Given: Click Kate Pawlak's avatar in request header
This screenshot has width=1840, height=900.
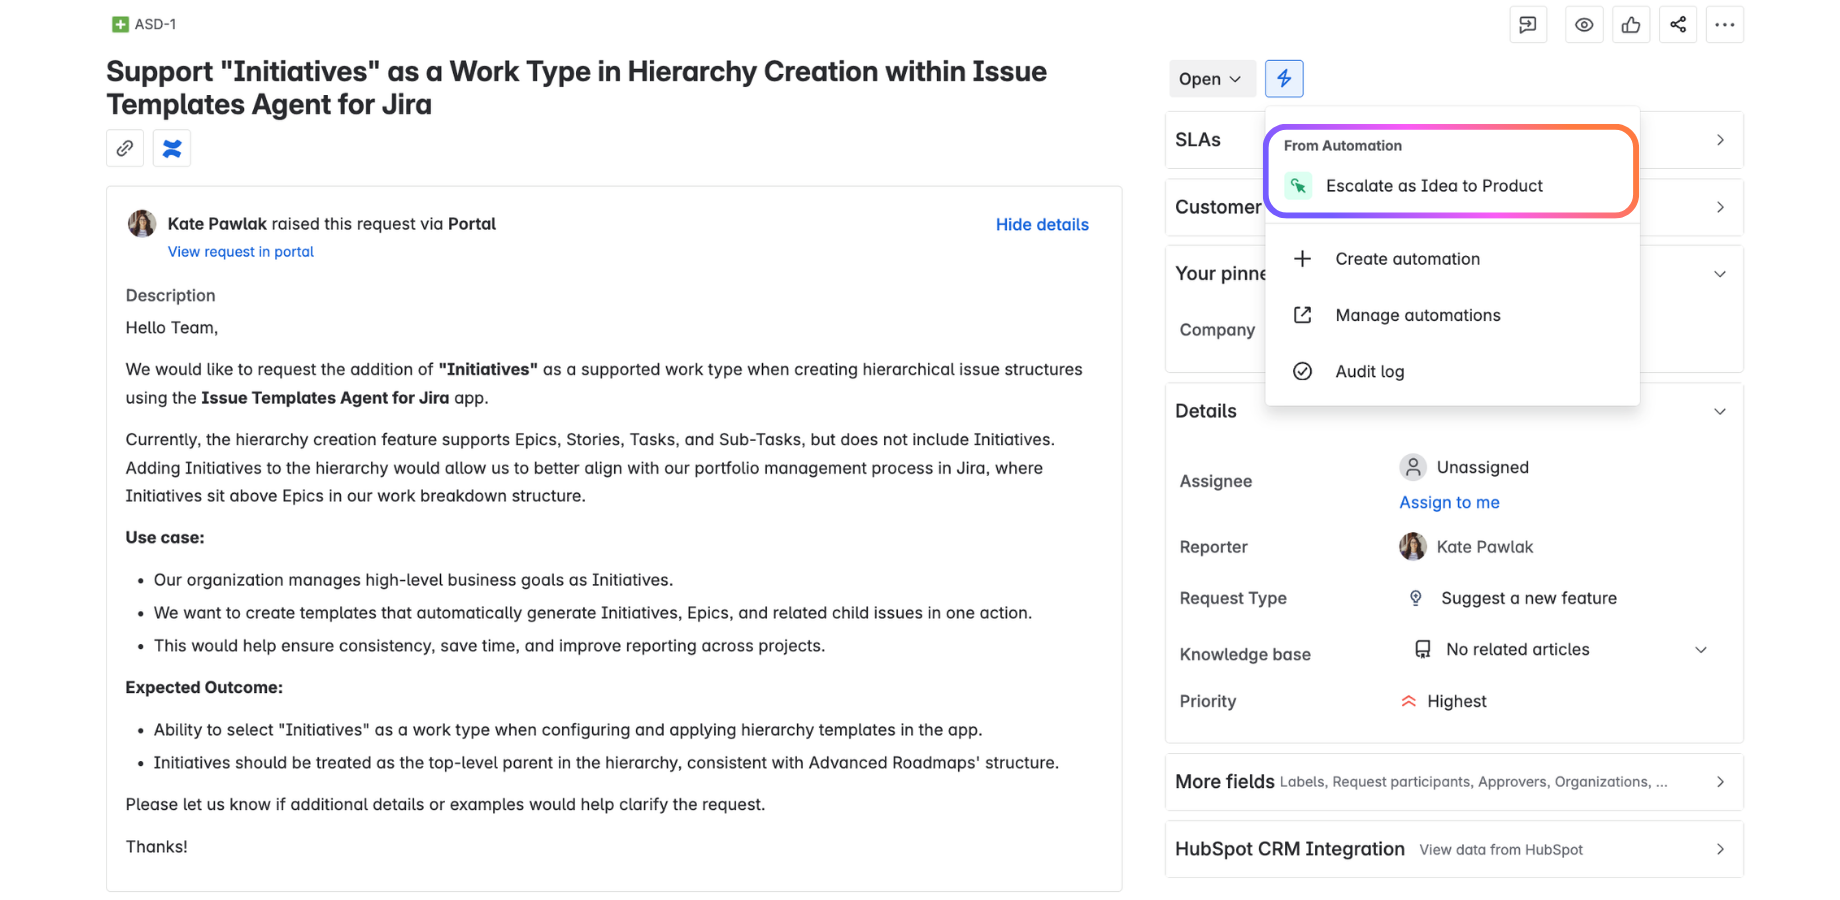Looking at the screenshot, I should click(x=142, y=223).
